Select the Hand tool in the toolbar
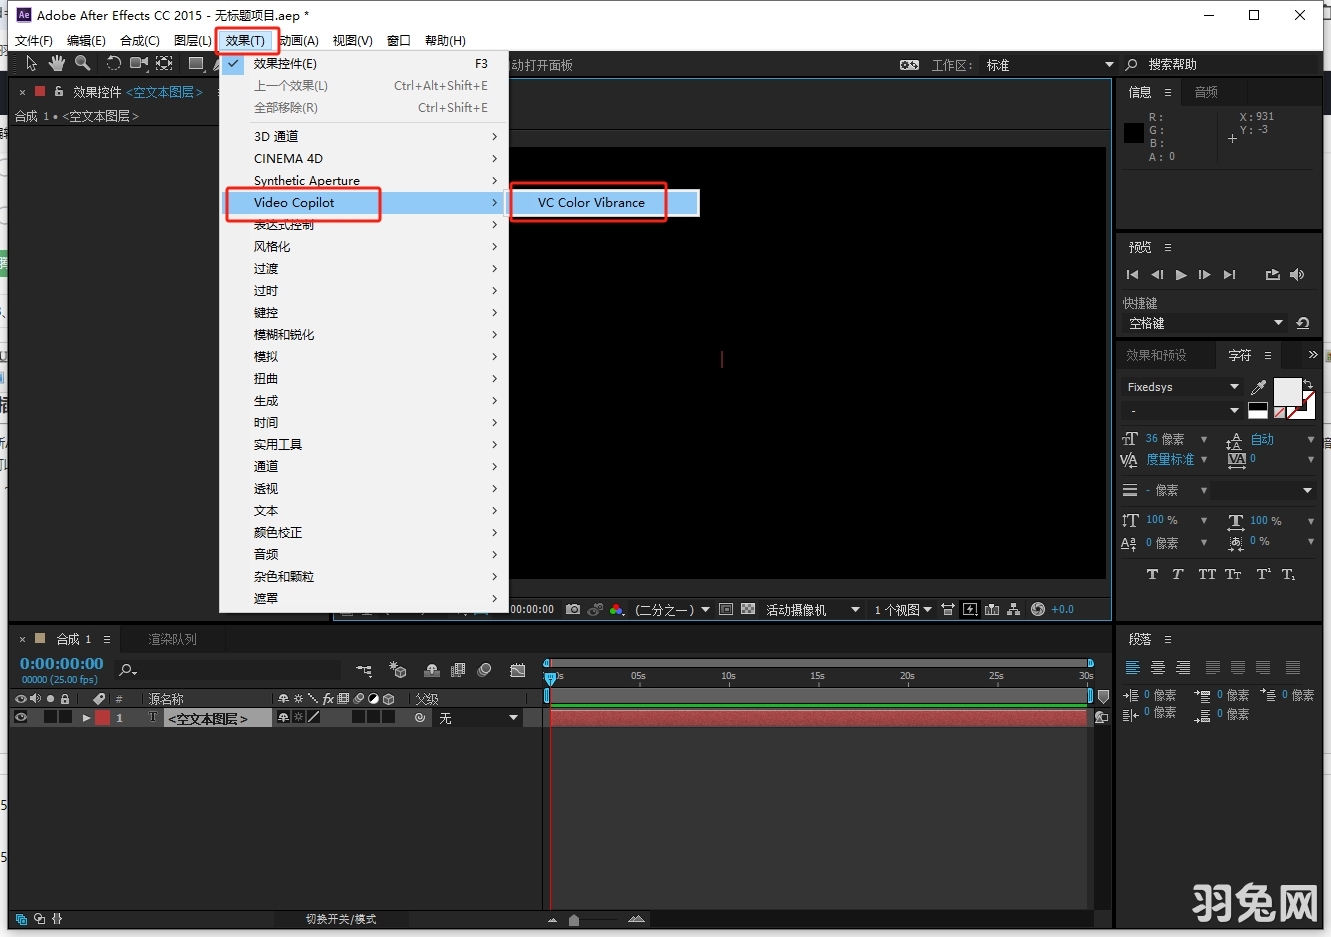1331x937 pixels. (x=57, y=63)
